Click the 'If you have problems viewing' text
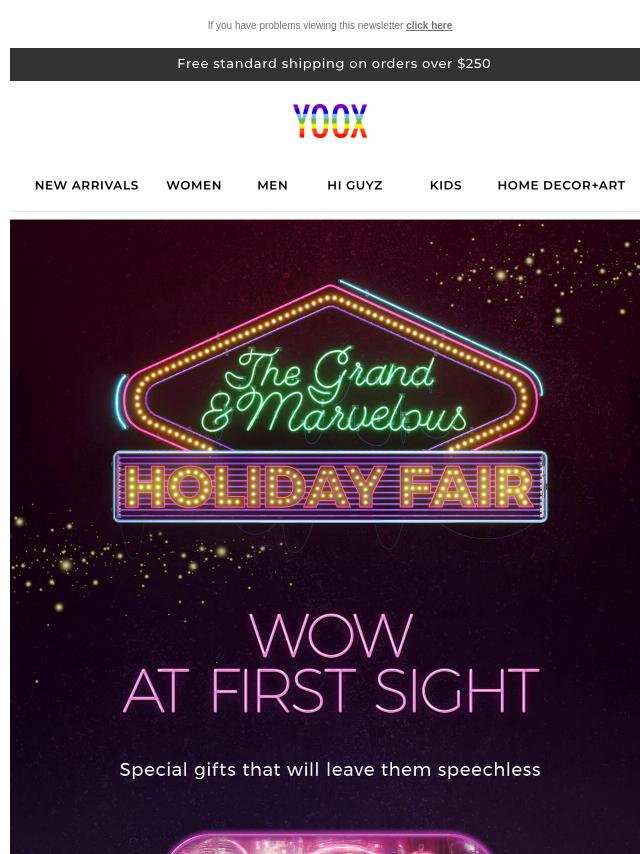Screen dimensions: 640x854 tap(305, 25)
